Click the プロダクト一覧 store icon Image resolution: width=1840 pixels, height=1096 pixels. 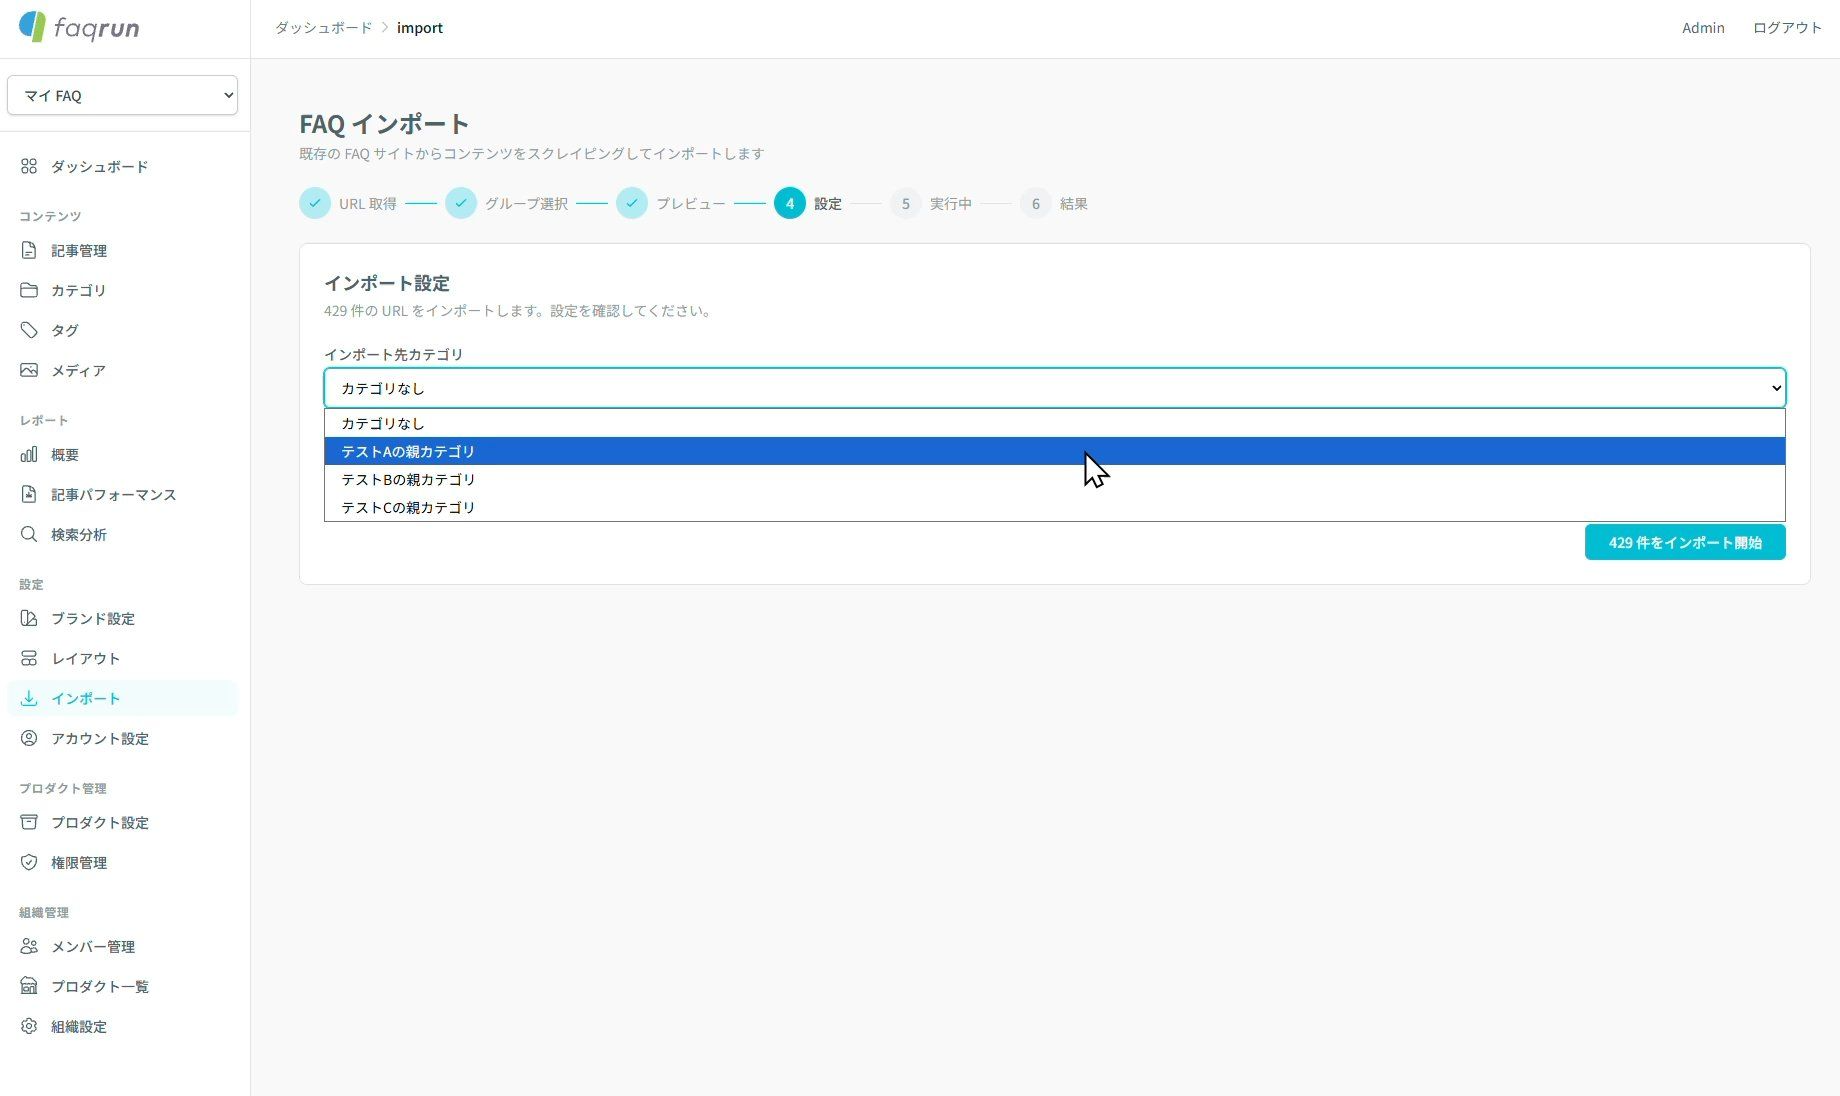[x=29, y=986]
